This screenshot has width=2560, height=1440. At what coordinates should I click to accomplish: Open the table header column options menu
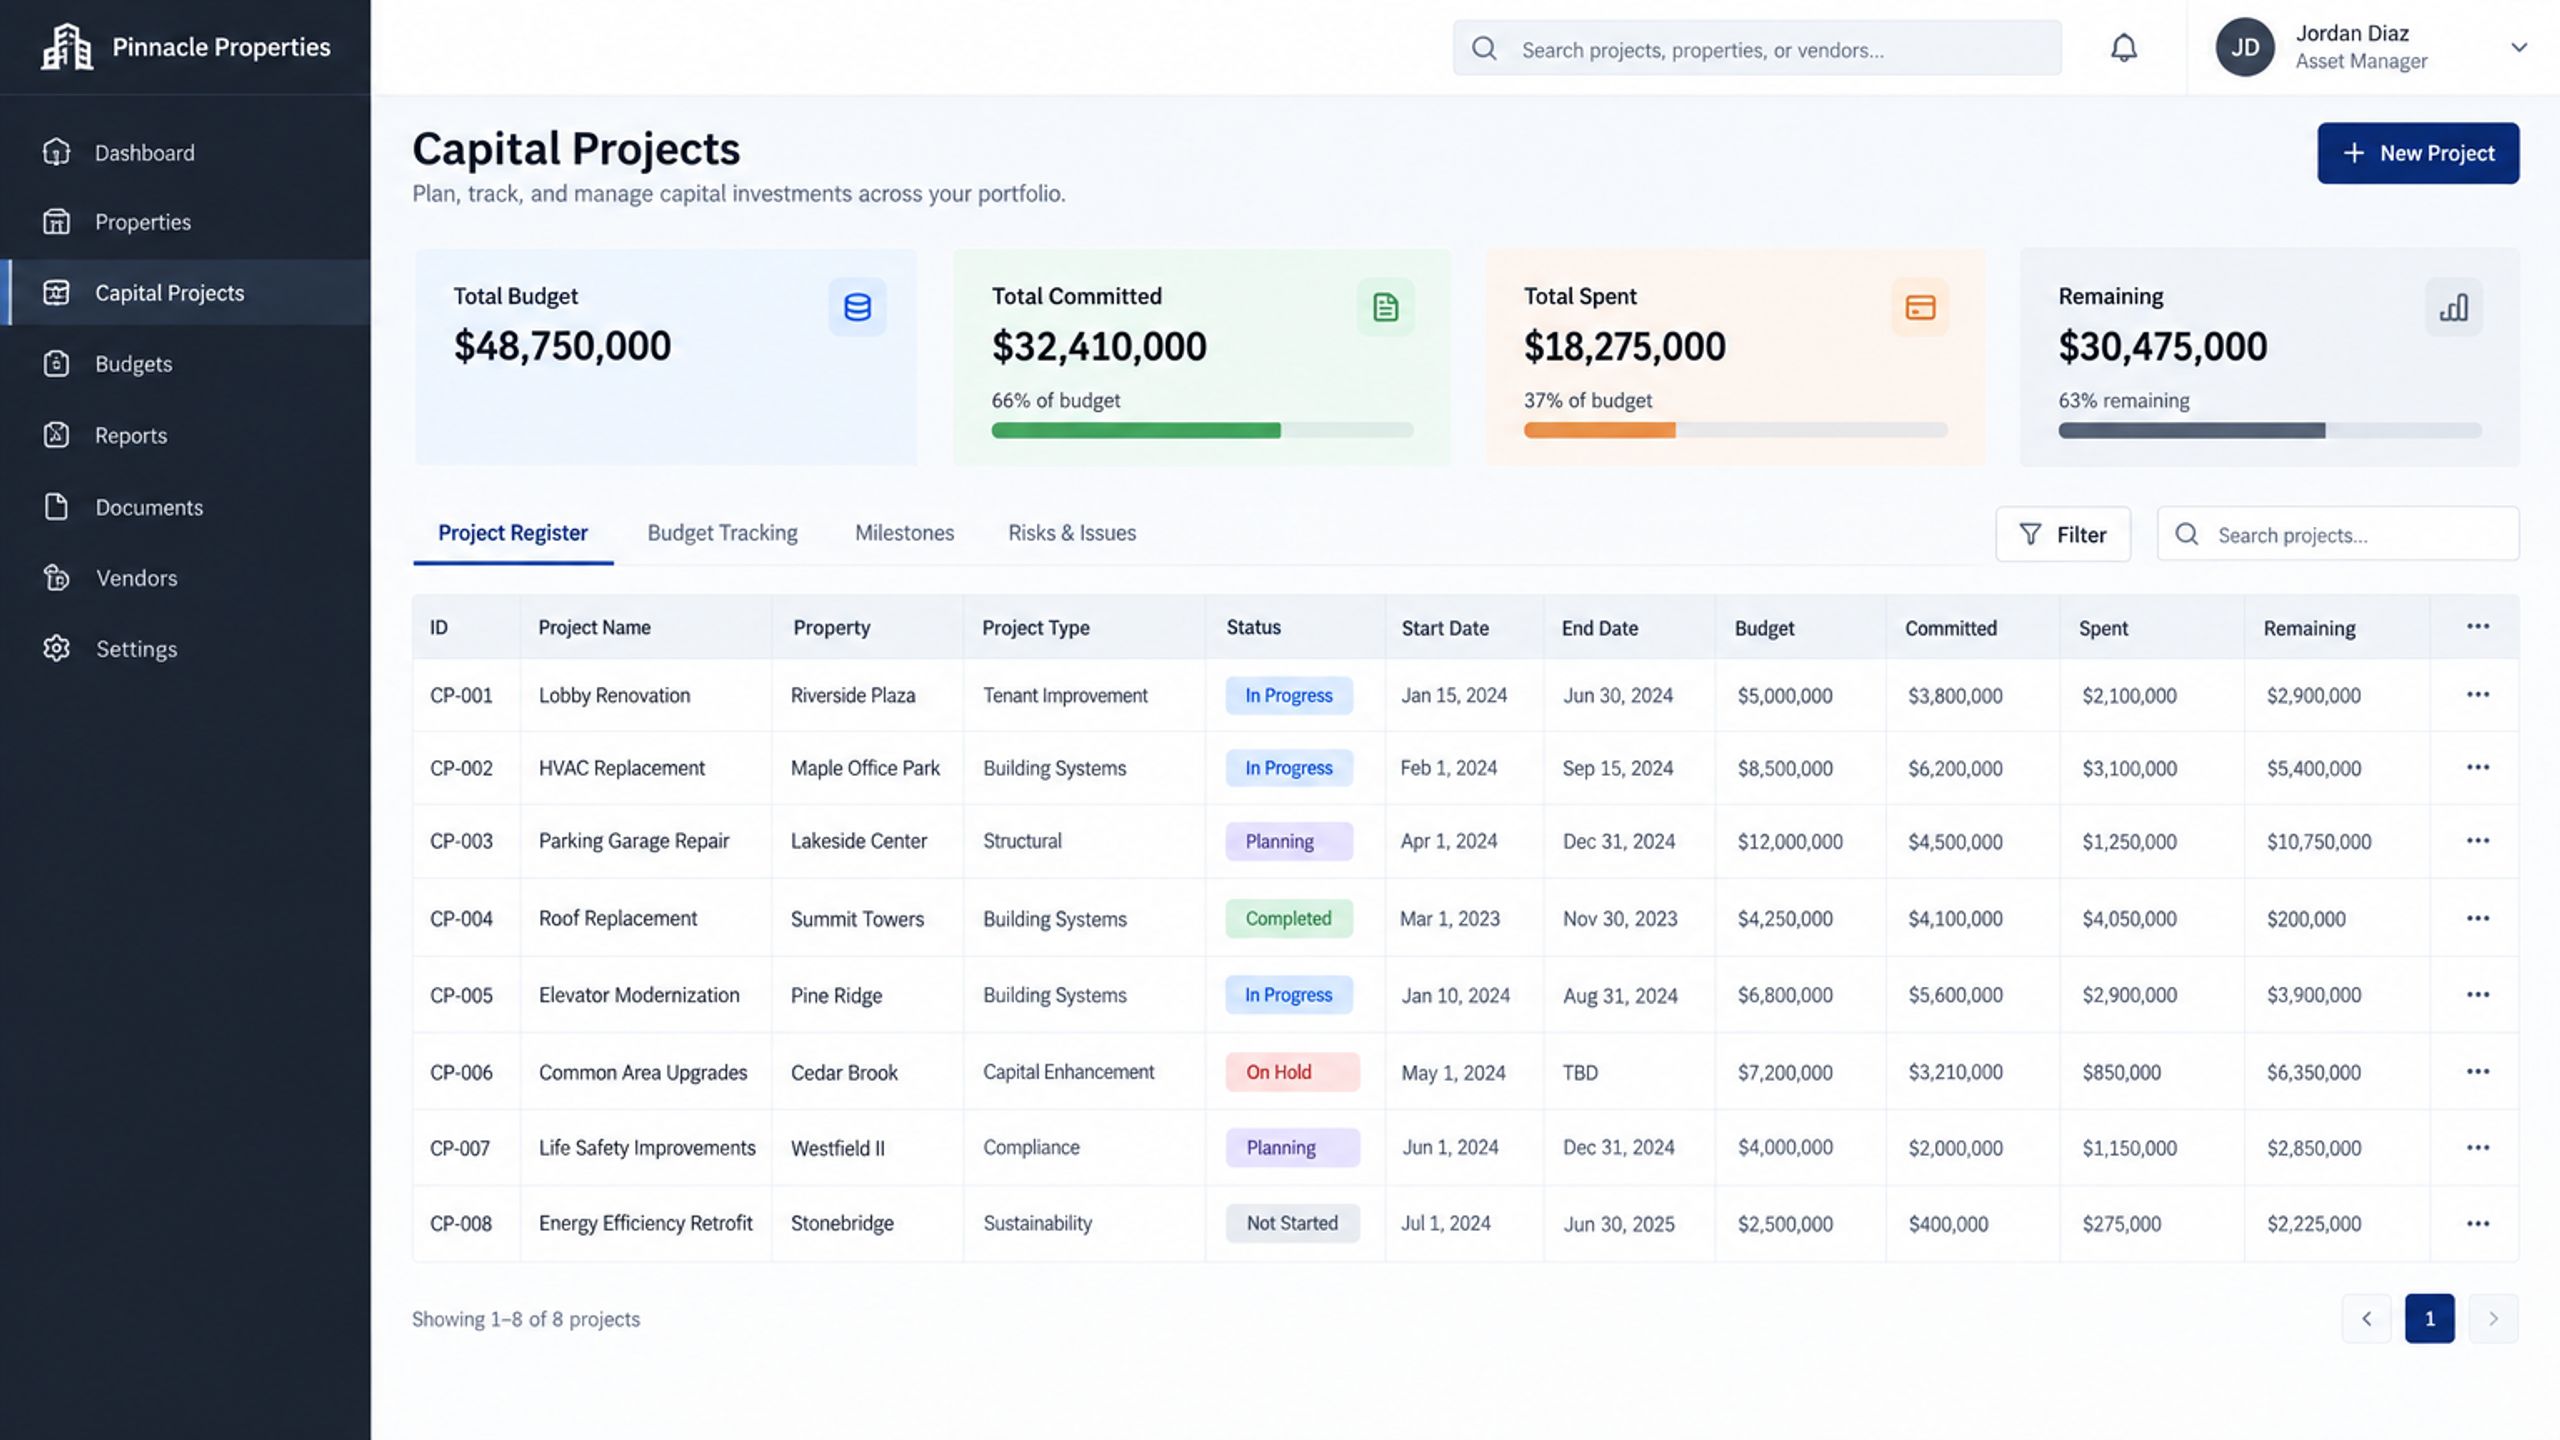2477,626
